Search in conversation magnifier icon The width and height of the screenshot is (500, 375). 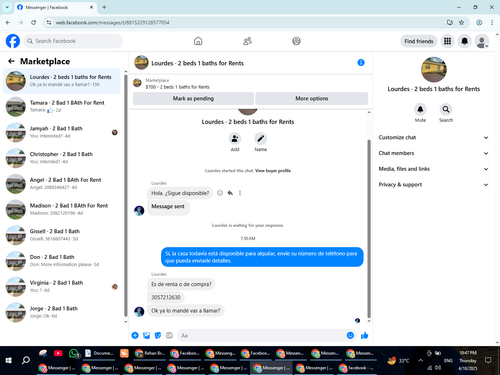(446, 109)
